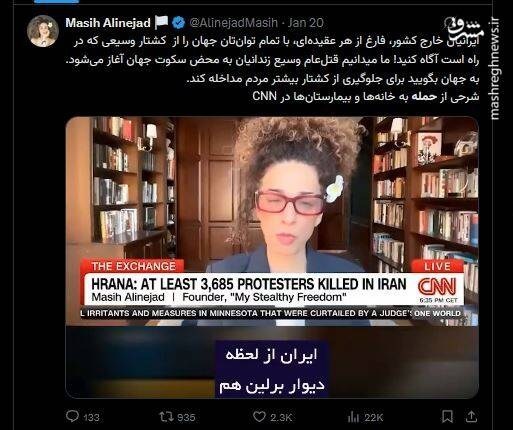Click the 133 replies count
Screen dimensions: 513x430
pos(91,417)
